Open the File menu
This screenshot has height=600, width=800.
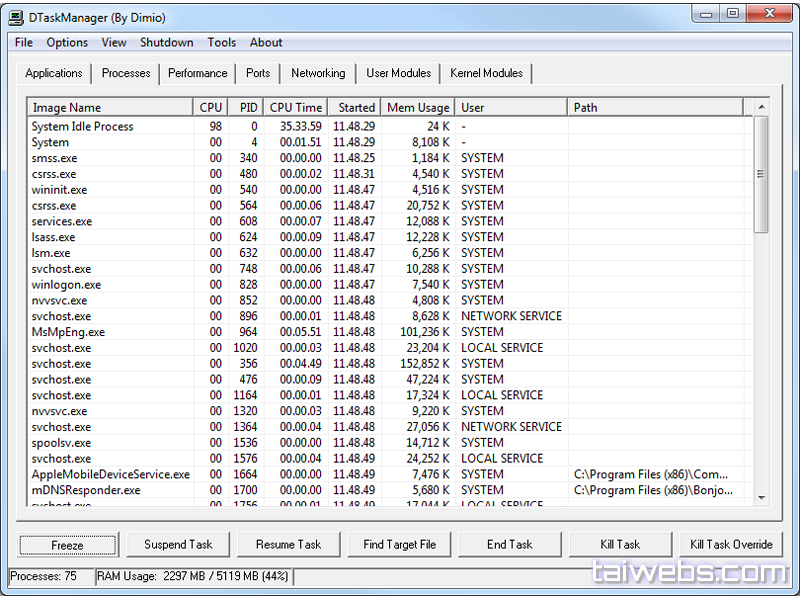pos(24,42)
